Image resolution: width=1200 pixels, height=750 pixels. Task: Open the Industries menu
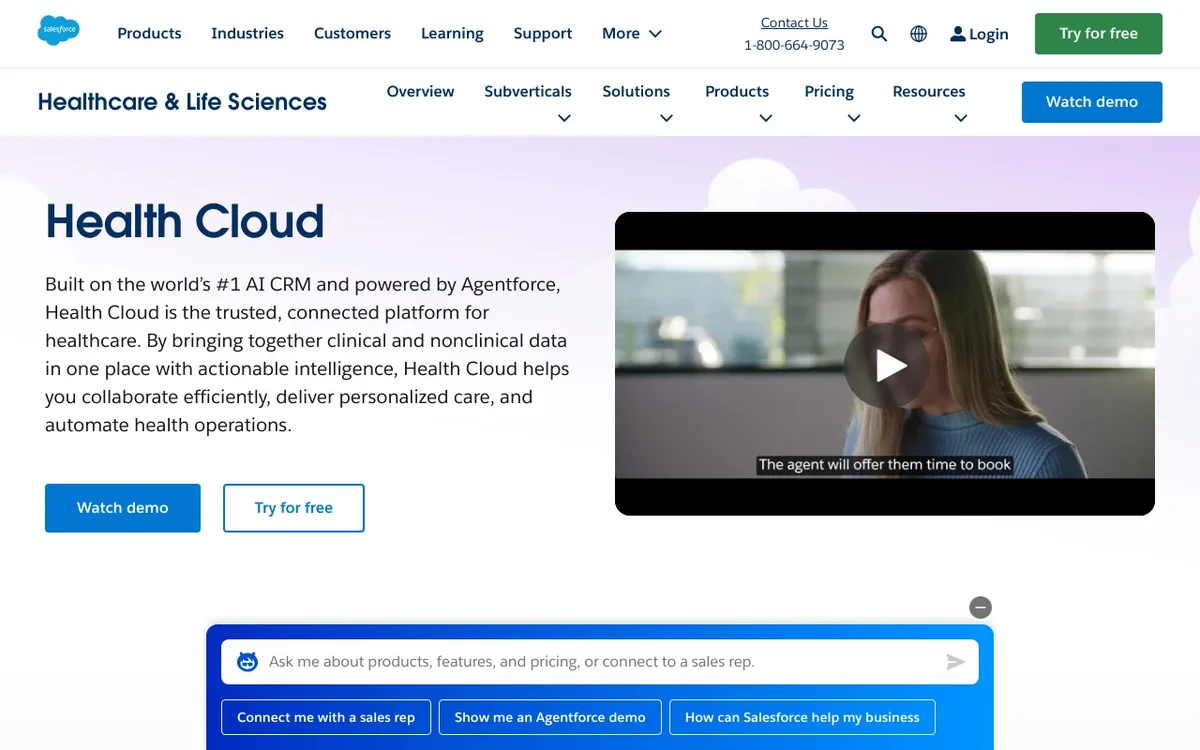[247, 34]
